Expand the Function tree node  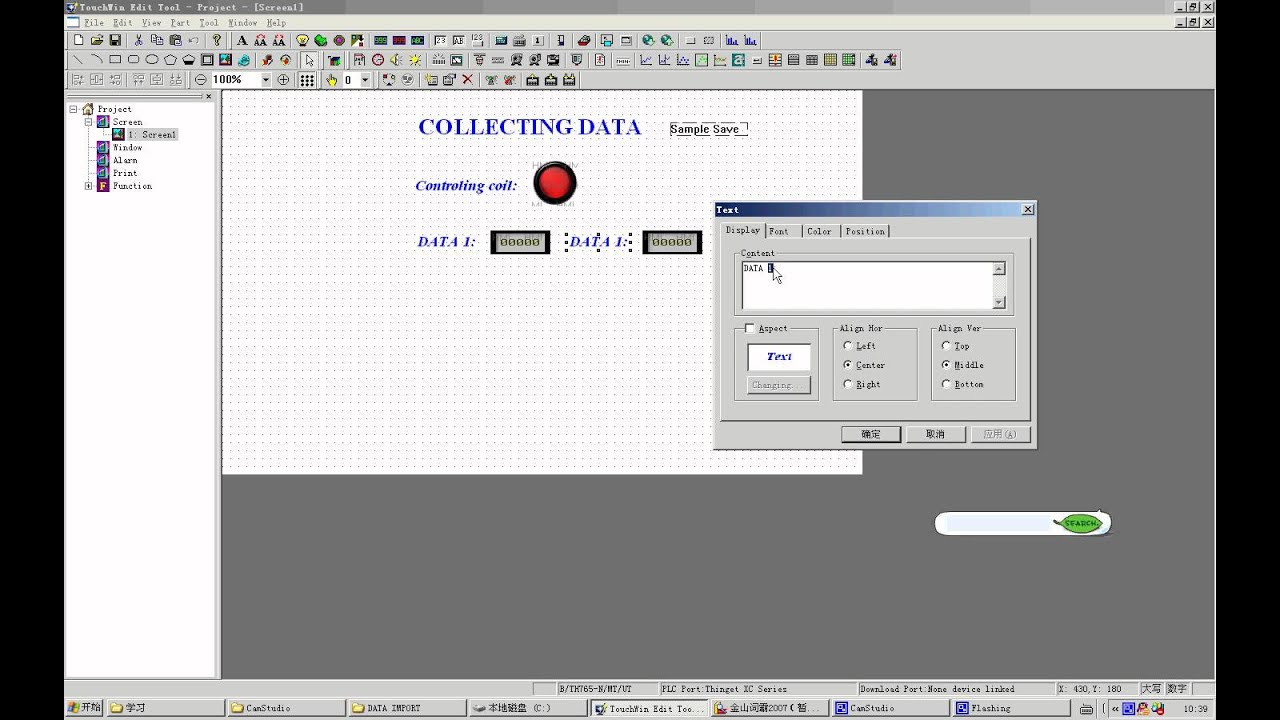tap(88, 186)
